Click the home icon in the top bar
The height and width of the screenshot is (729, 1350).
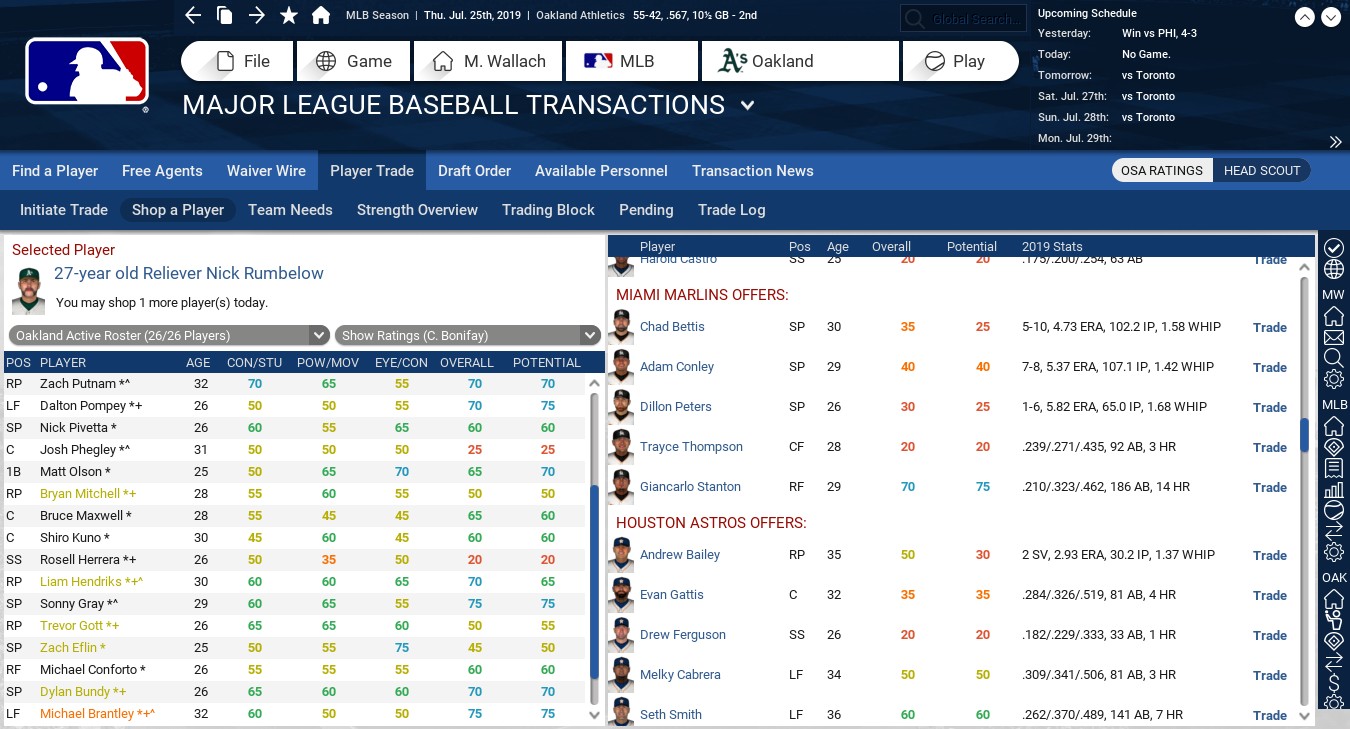click(321, 15)
